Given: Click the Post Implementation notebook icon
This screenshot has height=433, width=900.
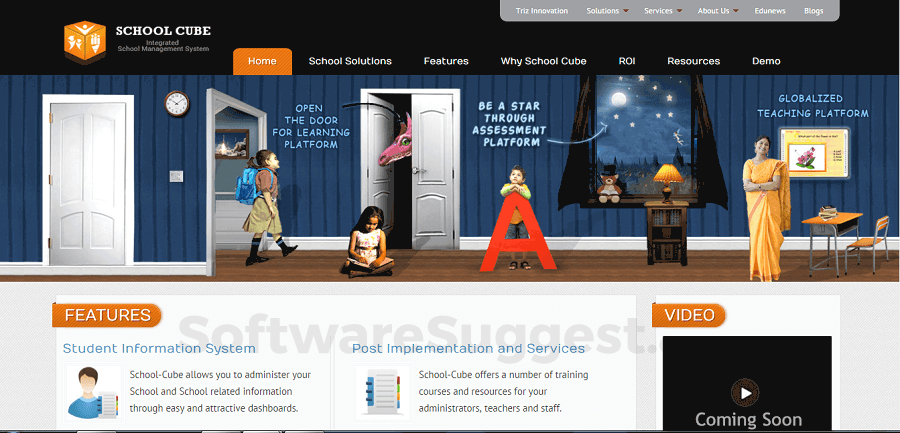Looking at the screenshot, I should pos(383,393).
